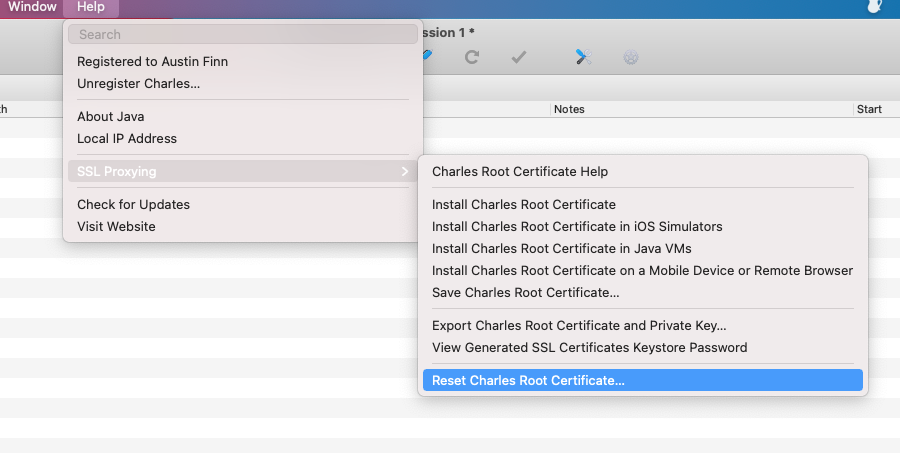Click Check for Updates
This screenshot has width=900, height=453.
[133, 205]
